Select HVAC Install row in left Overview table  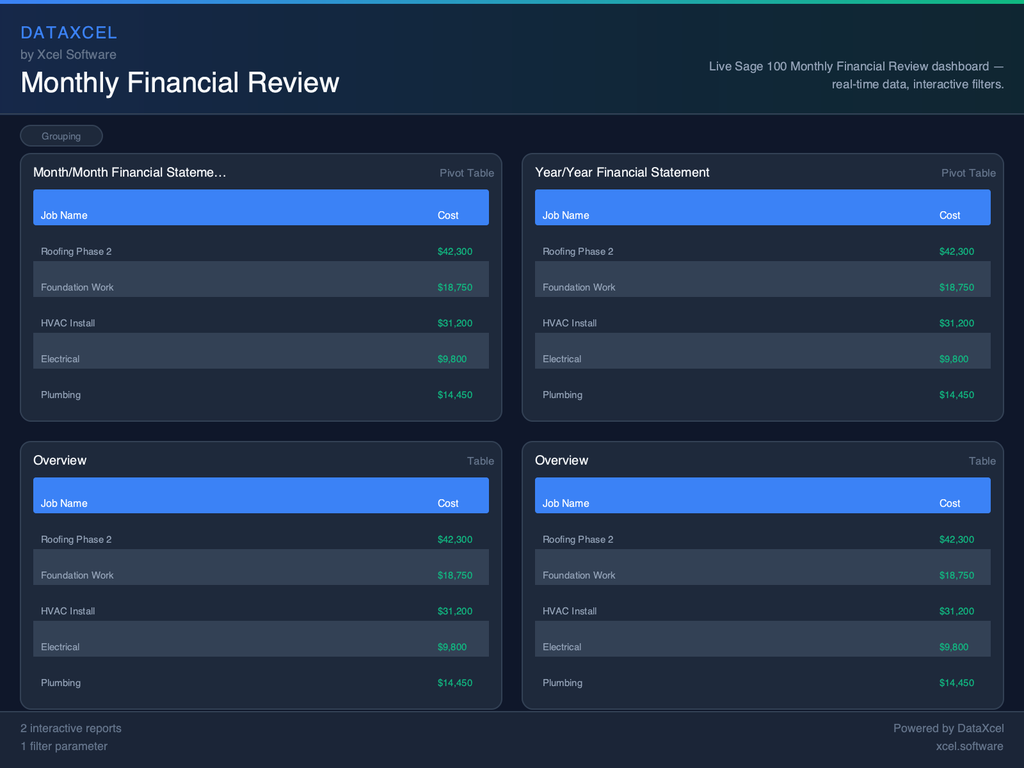click(260, 611)
